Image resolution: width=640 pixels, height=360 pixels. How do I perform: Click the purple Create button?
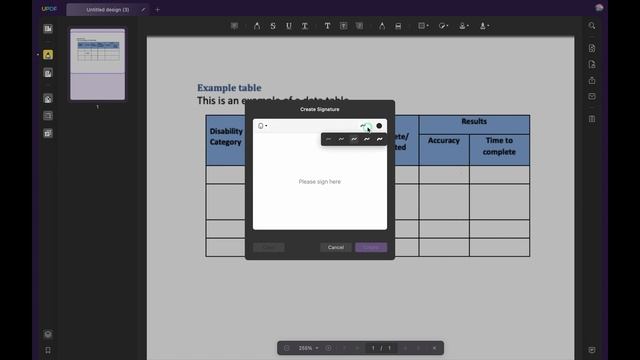[371, 247]
